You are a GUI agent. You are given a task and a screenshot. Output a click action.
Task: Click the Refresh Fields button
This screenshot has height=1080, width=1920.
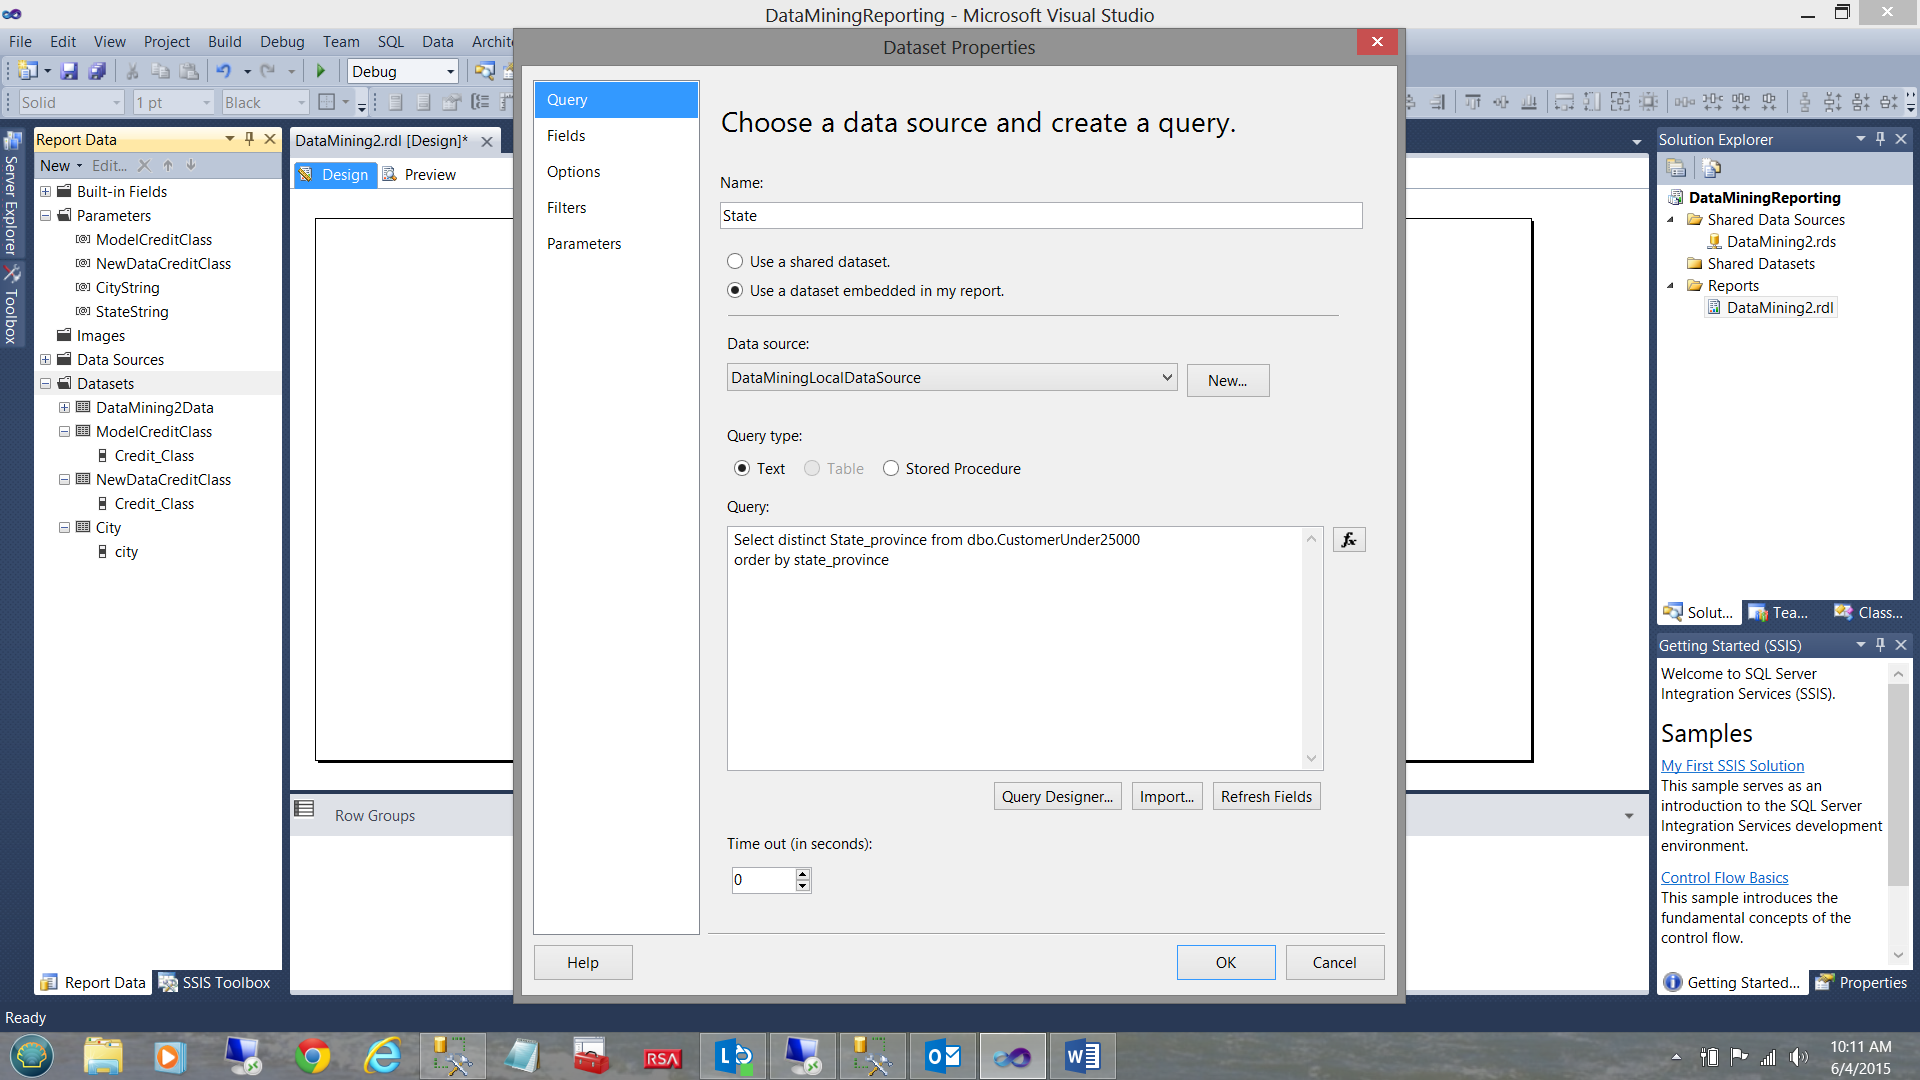pos(1266,797)
